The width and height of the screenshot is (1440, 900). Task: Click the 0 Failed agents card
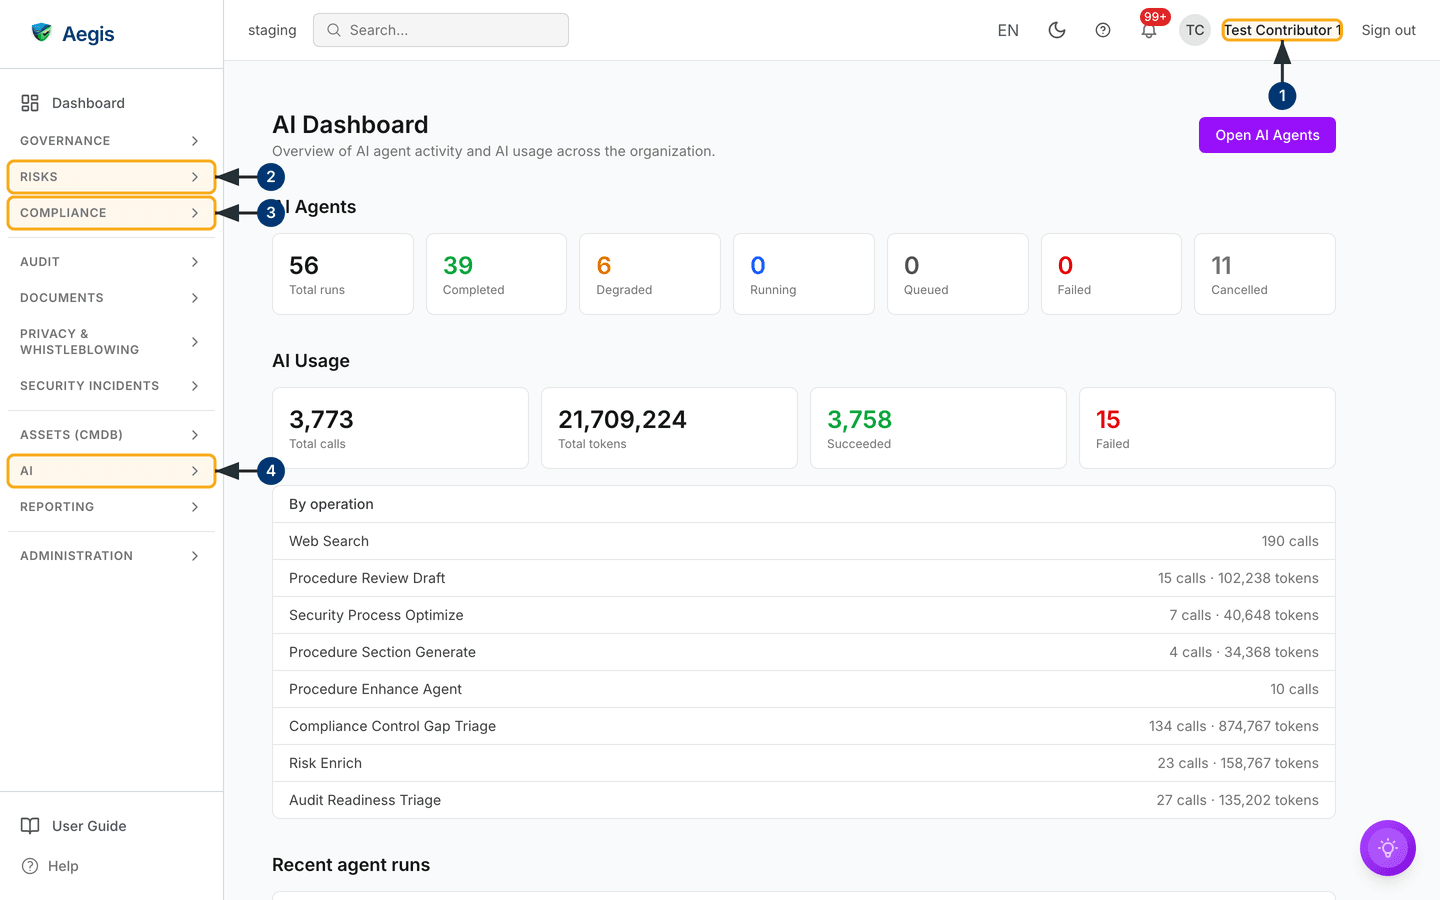1111,274
